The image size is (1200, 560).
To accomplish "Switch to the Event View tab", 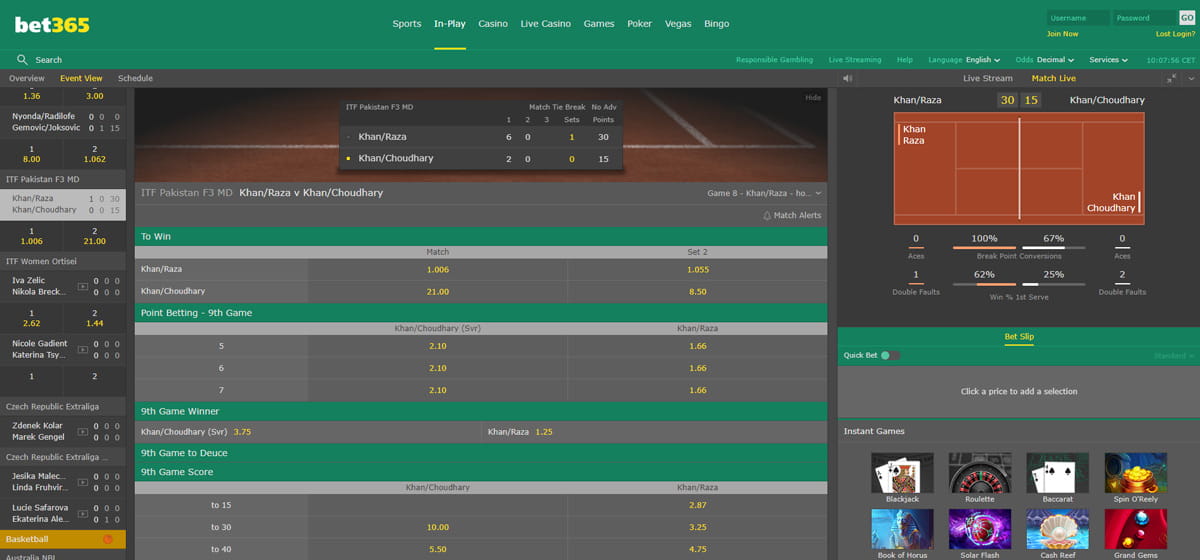I will tap(81, 78).
